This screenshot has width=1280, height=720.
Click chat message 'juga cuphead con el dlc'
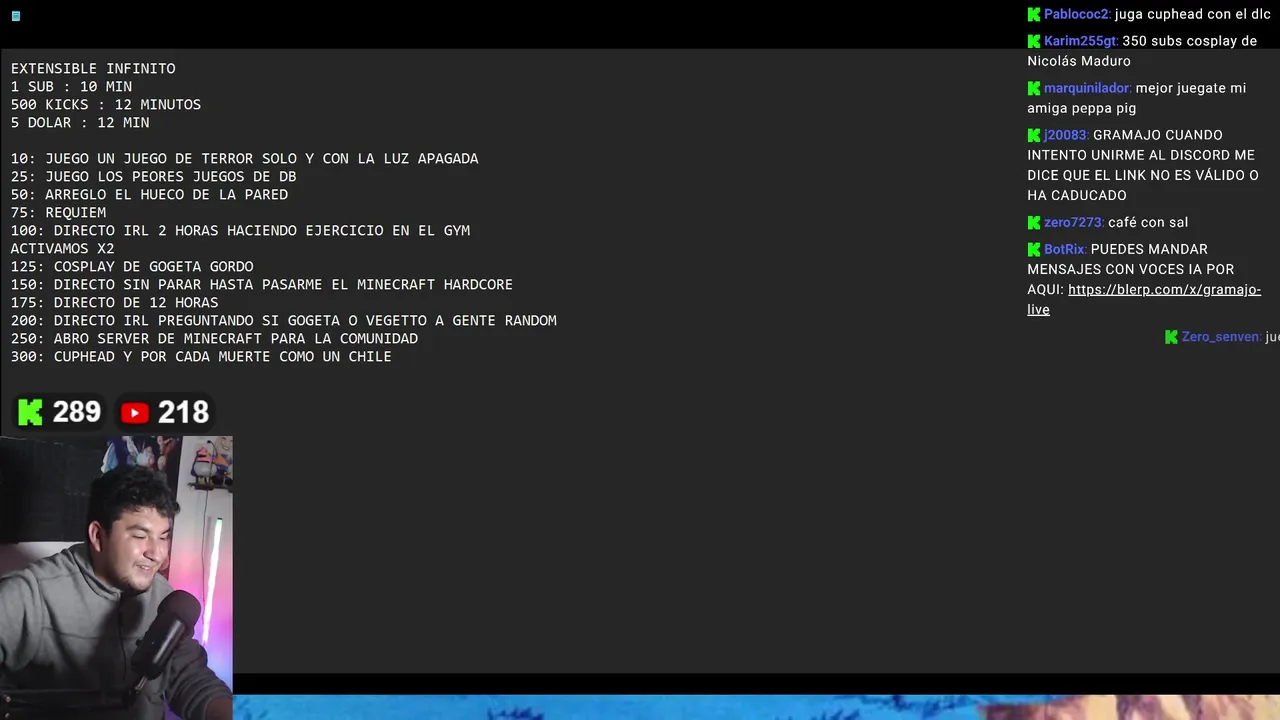pyautogui.click(x=1192, y=14)
